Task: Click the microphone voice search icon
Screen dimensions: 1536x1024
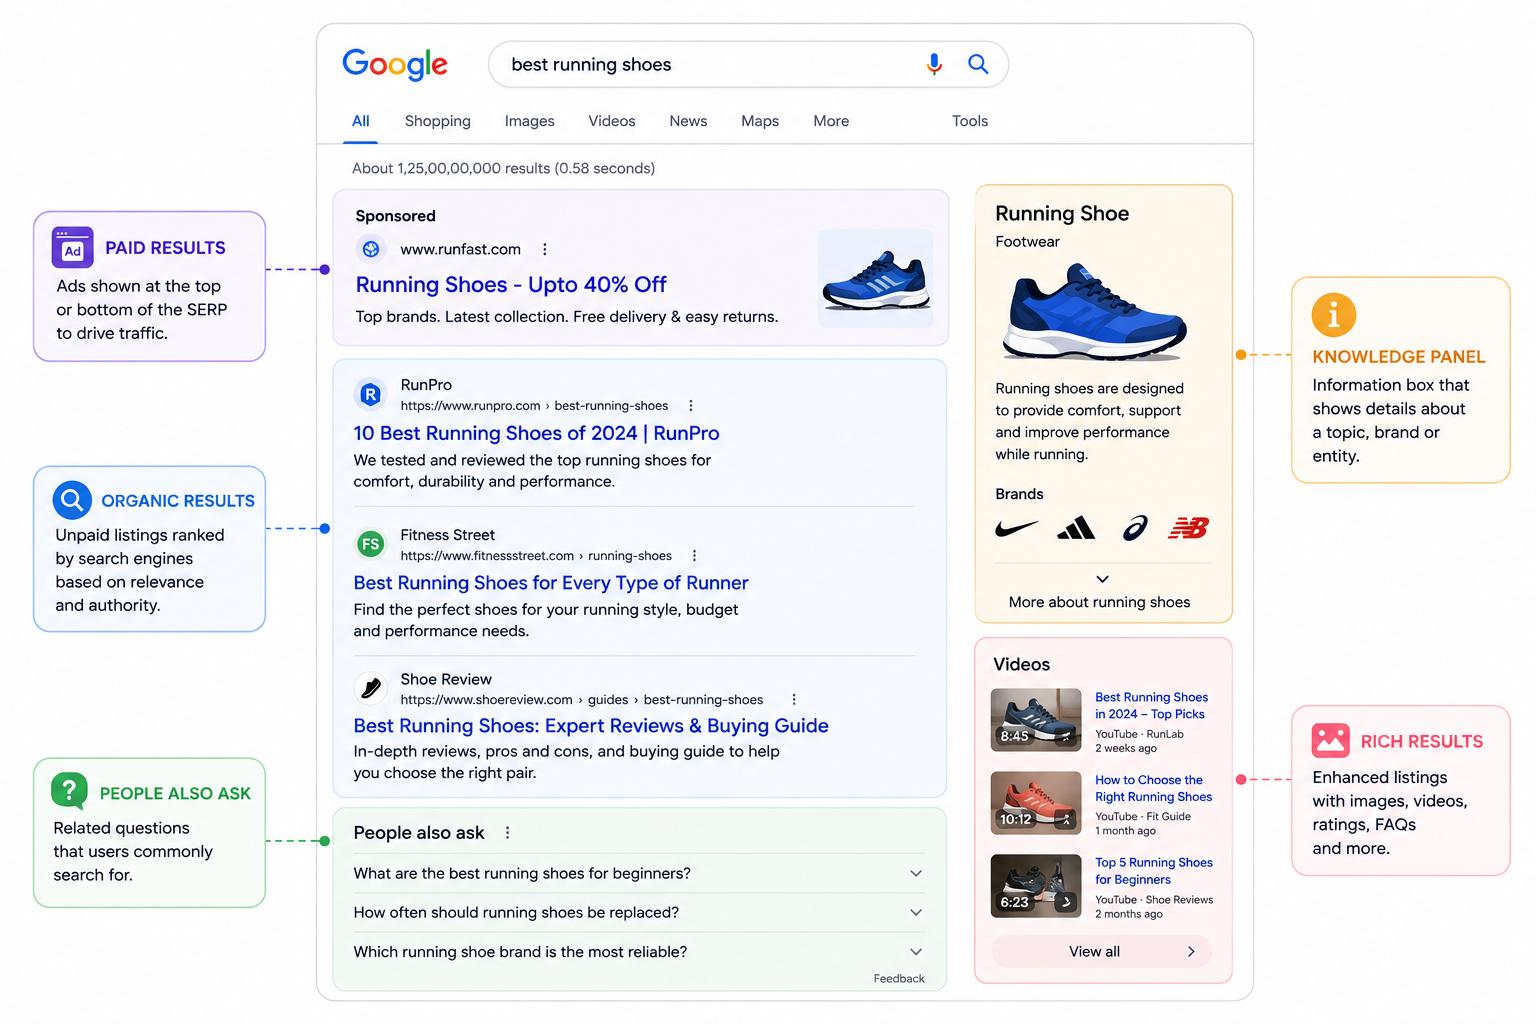Action: (x=934, y=64)
